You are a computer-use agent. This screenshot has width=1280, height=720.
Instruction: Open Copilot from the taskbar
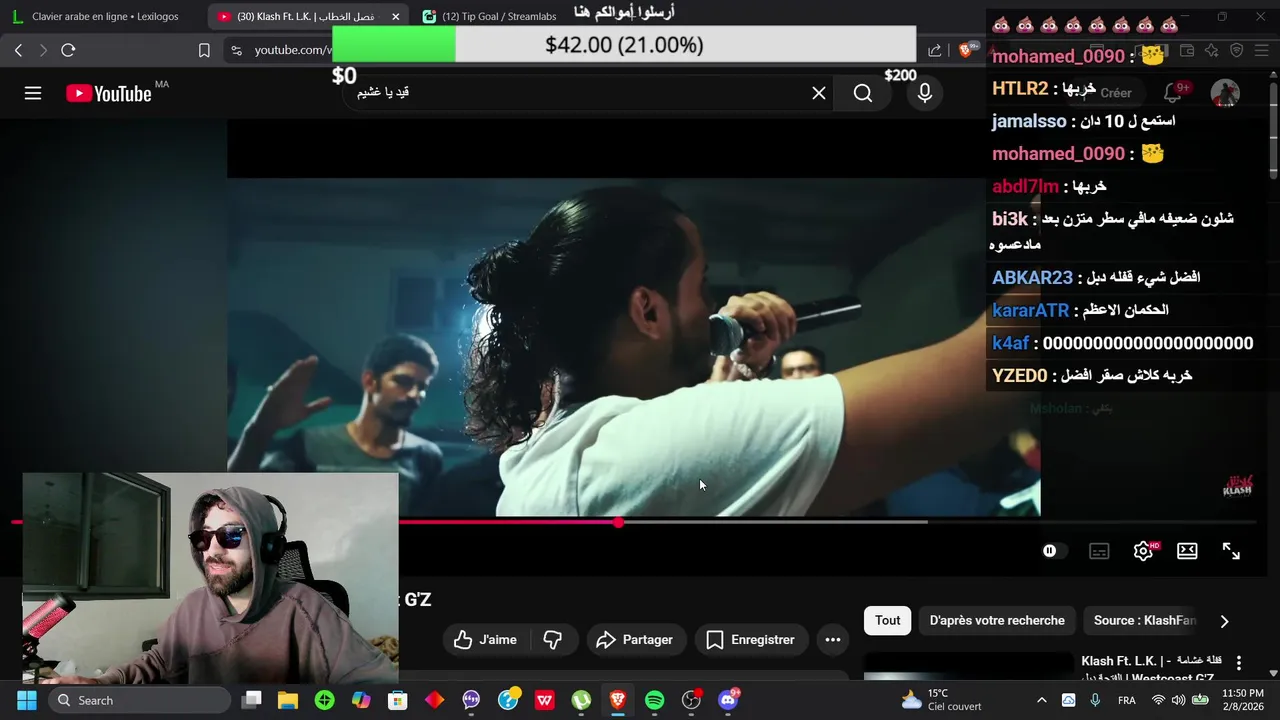(x=361, y=700)
